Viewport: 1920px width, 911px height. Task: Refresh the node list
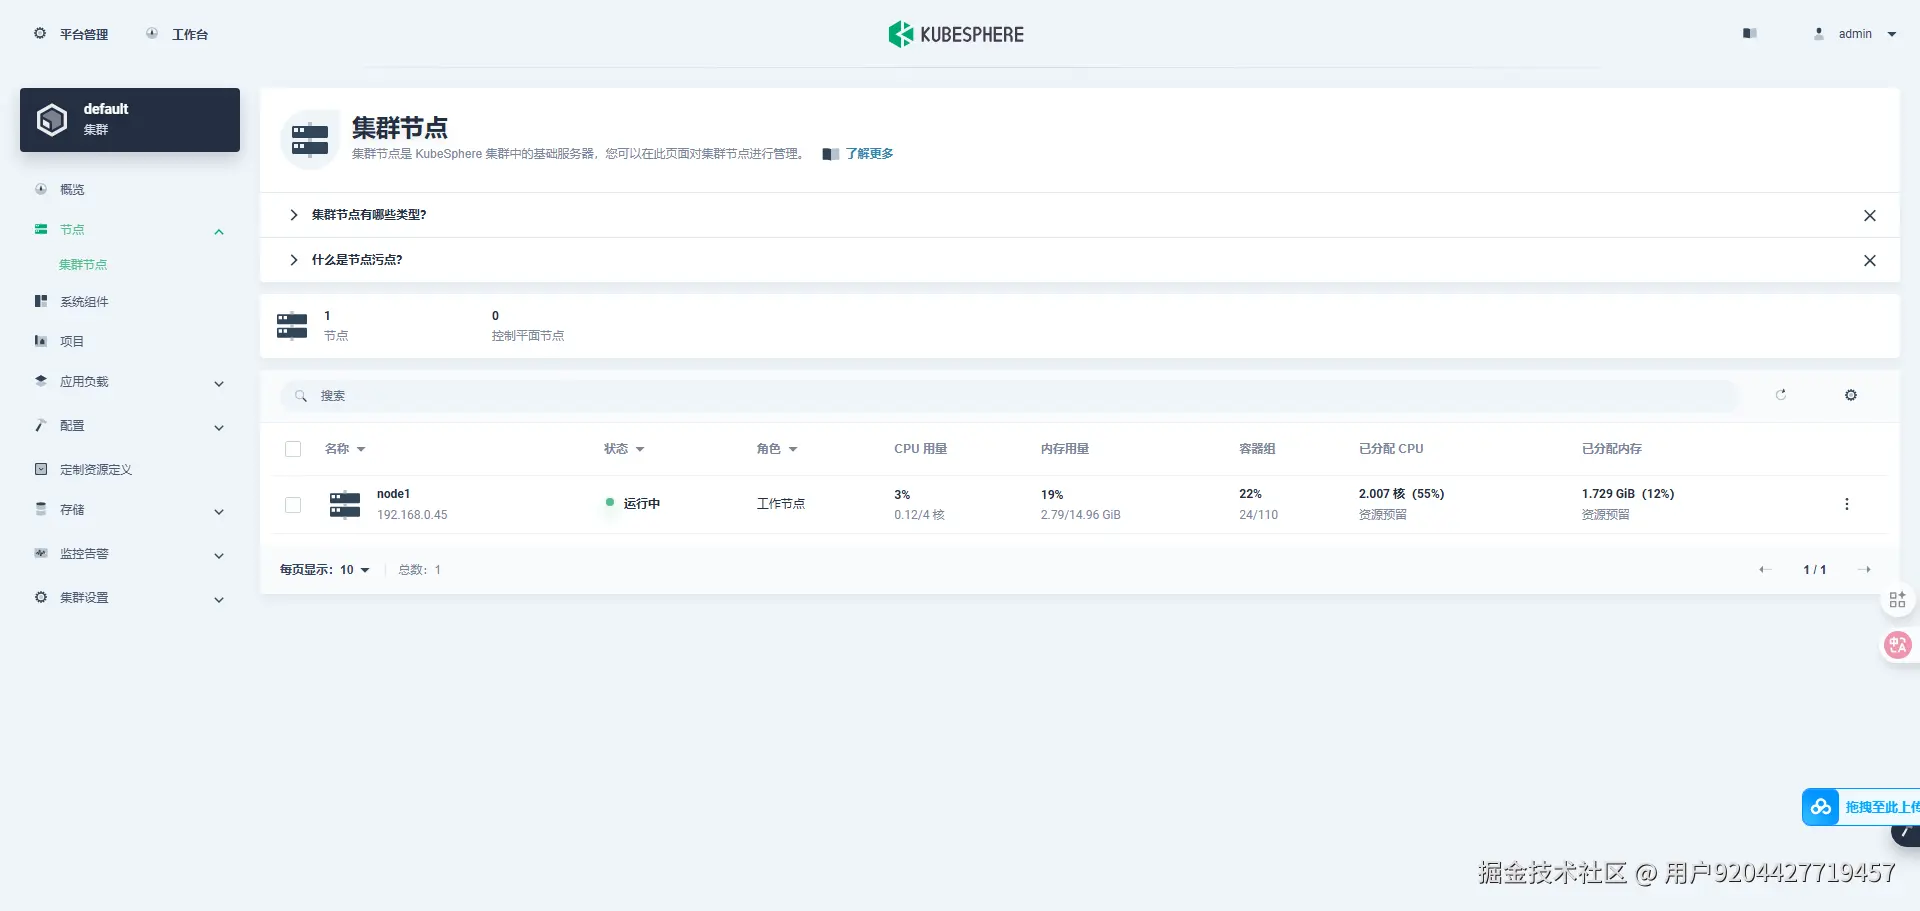tap(1781, 395)
